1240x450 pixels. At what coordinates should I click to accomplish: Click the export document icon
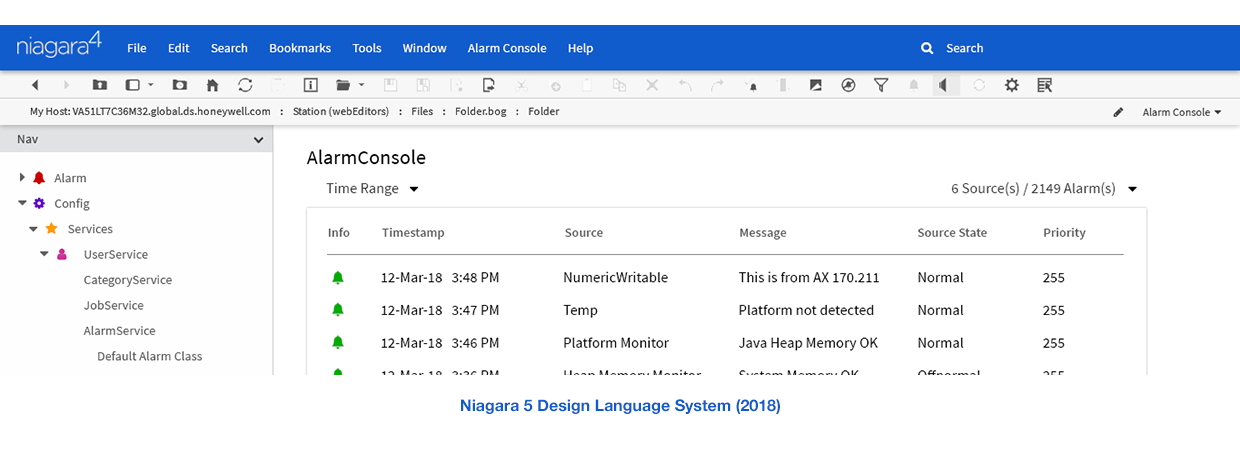(x=489, y=86)
